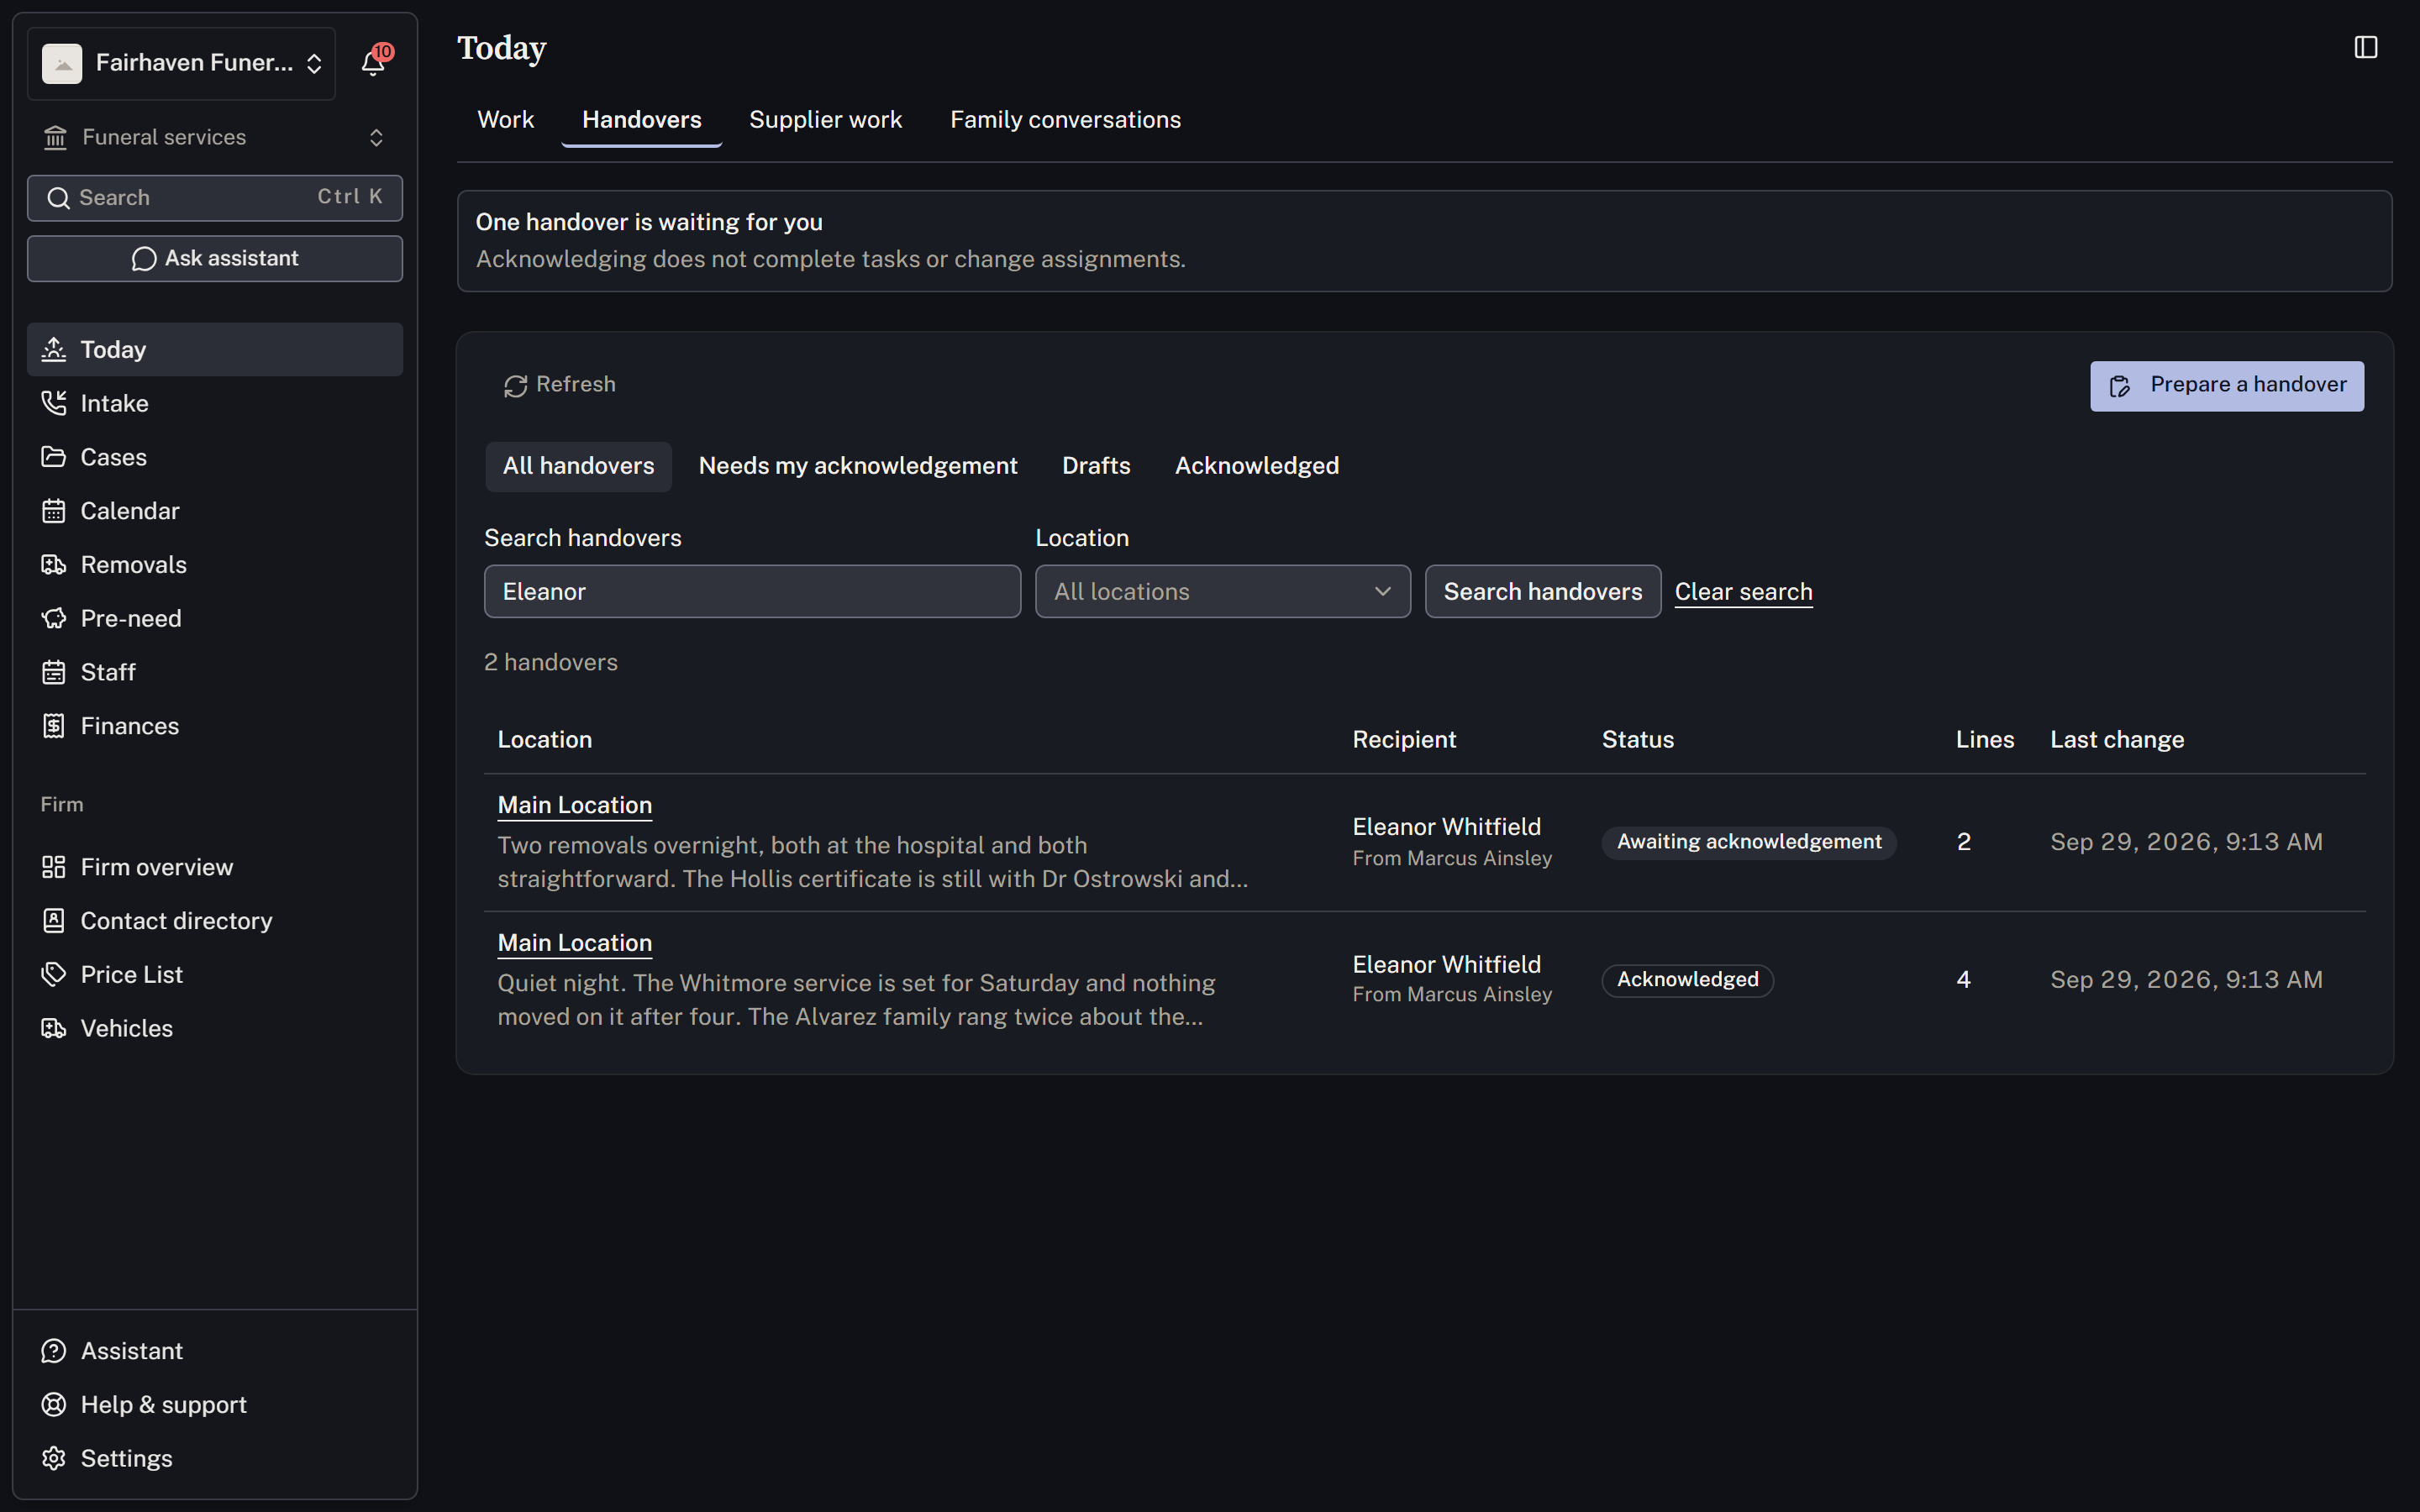Click the Intake phone icon

click(54, 403)
